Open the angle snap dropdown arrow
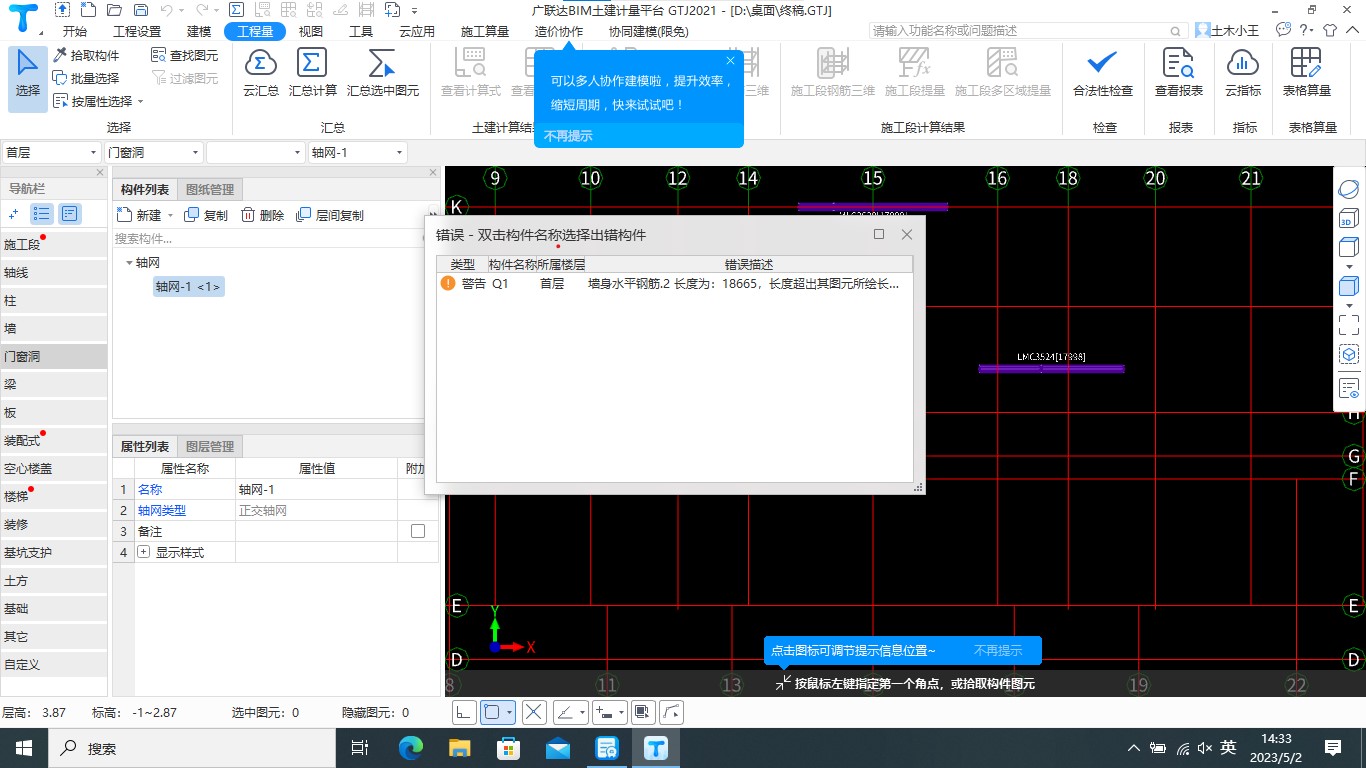Image resolution: width=1366 pixels, height=768 pixels. click(x=581, y=713)
